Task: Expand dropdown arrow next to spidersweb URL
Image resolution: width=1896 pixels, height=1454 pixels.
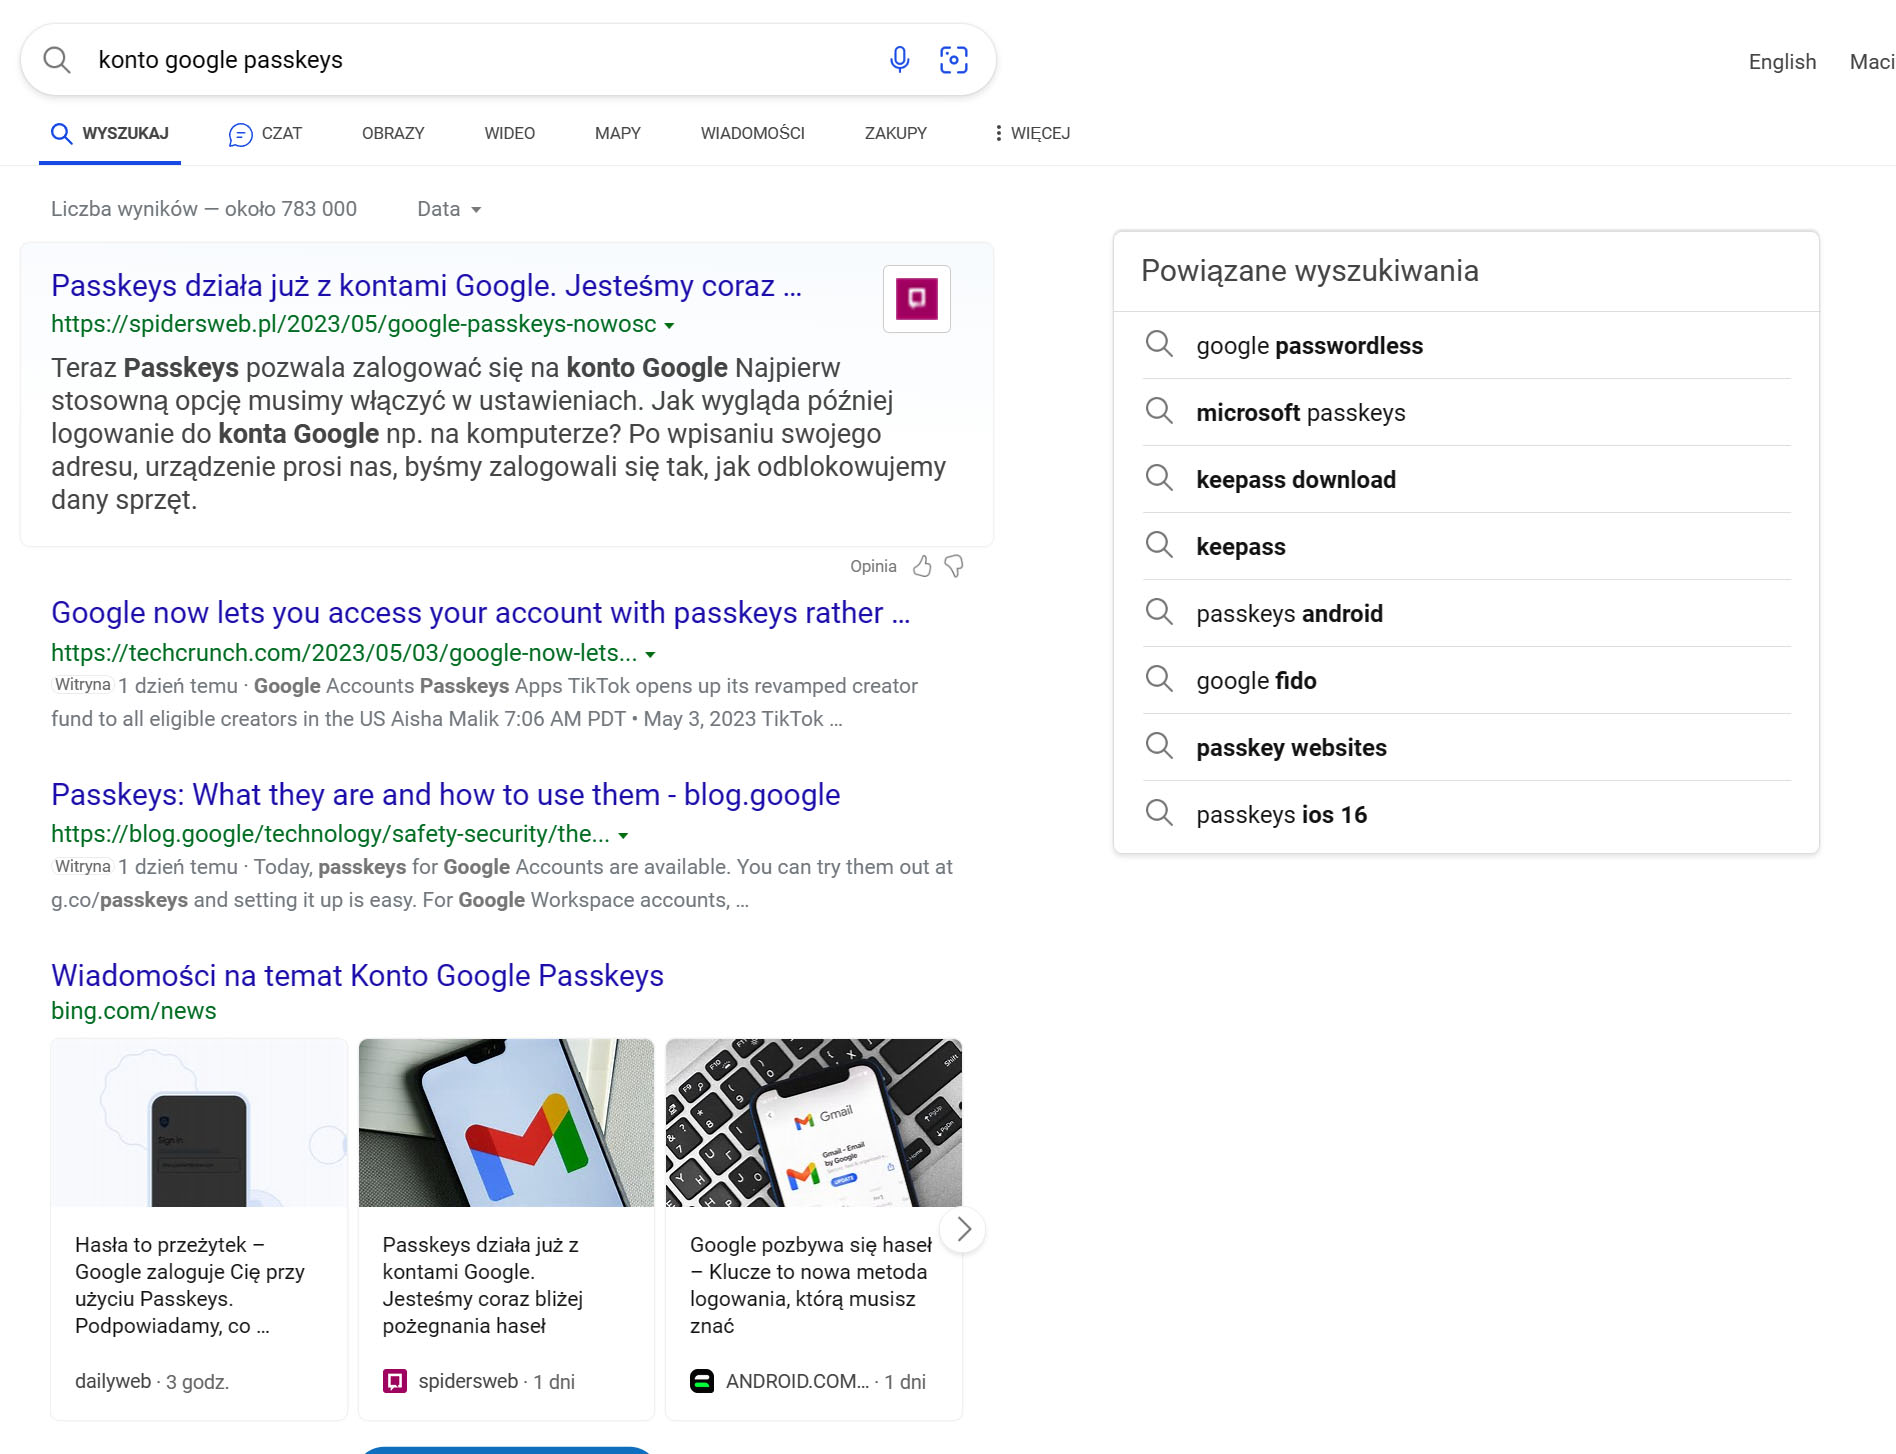Action: (669, 326)
